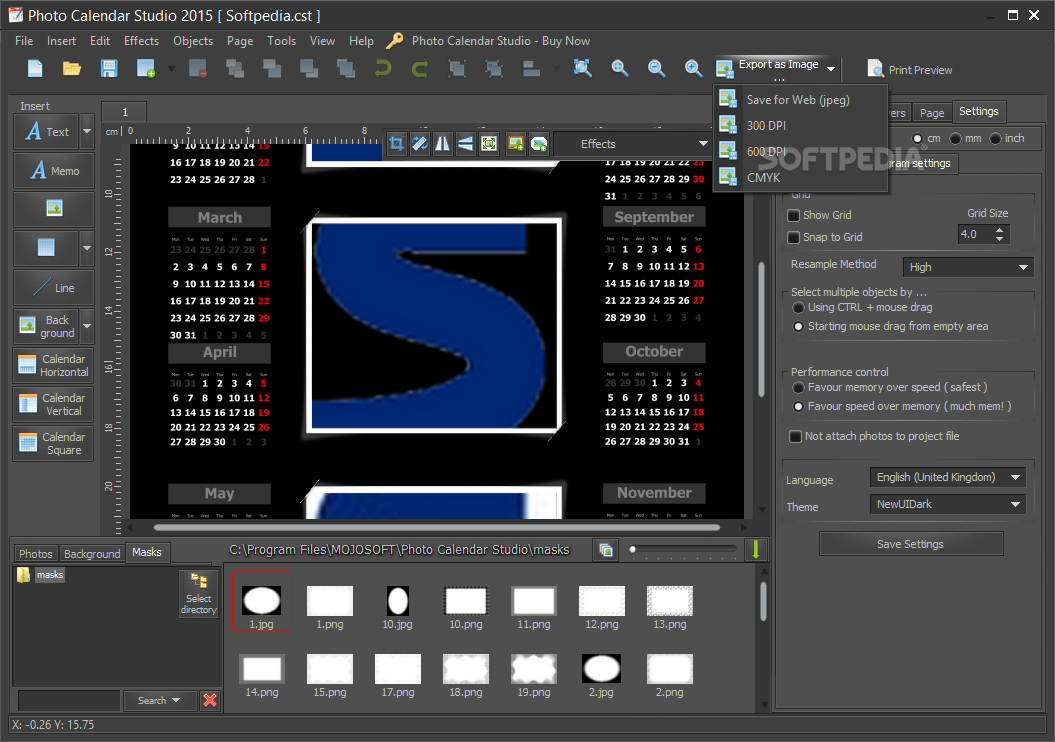Flip the photo horizontally icon
Screen dimensions: 1055x742
(x=443, y=143)
